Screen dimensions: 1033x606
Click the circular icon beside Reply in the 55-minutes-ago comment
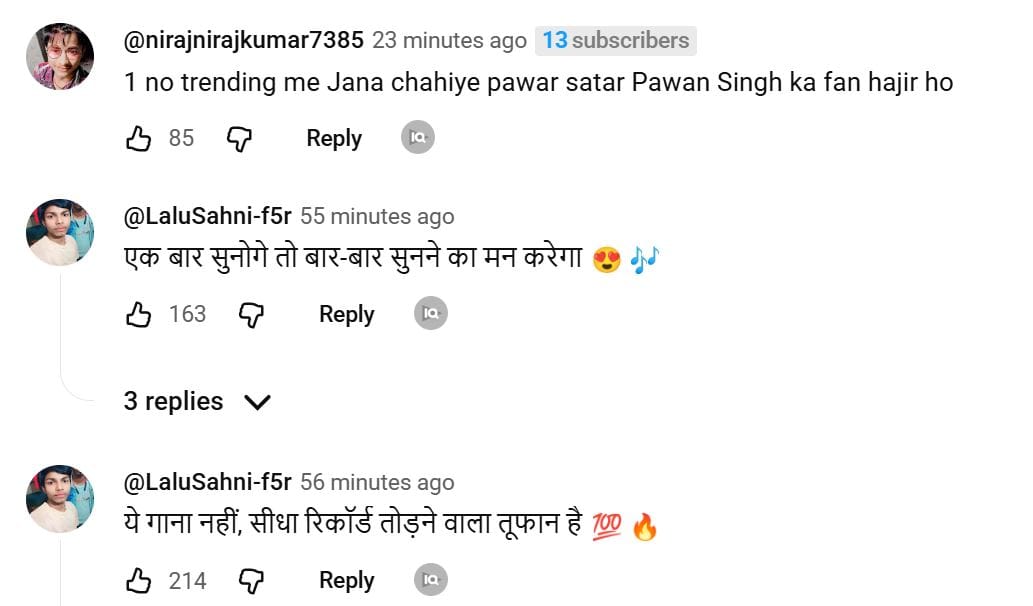(431, 314)
